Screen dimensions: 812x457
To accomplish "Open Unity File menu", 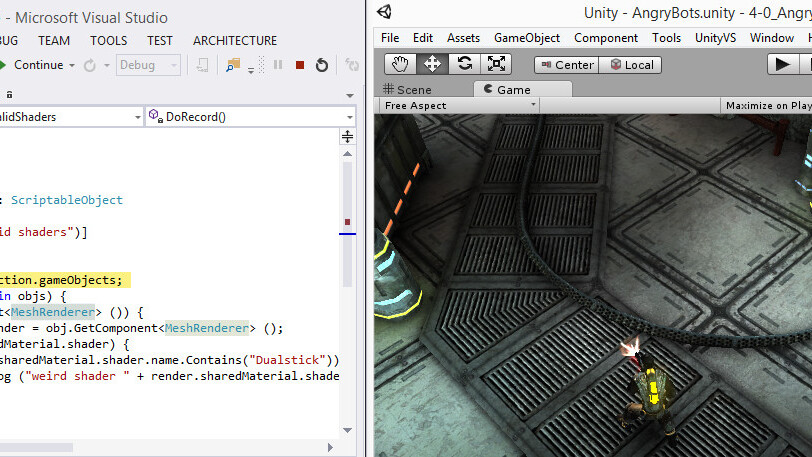I will pyautogui.click(x=390, y=38).
